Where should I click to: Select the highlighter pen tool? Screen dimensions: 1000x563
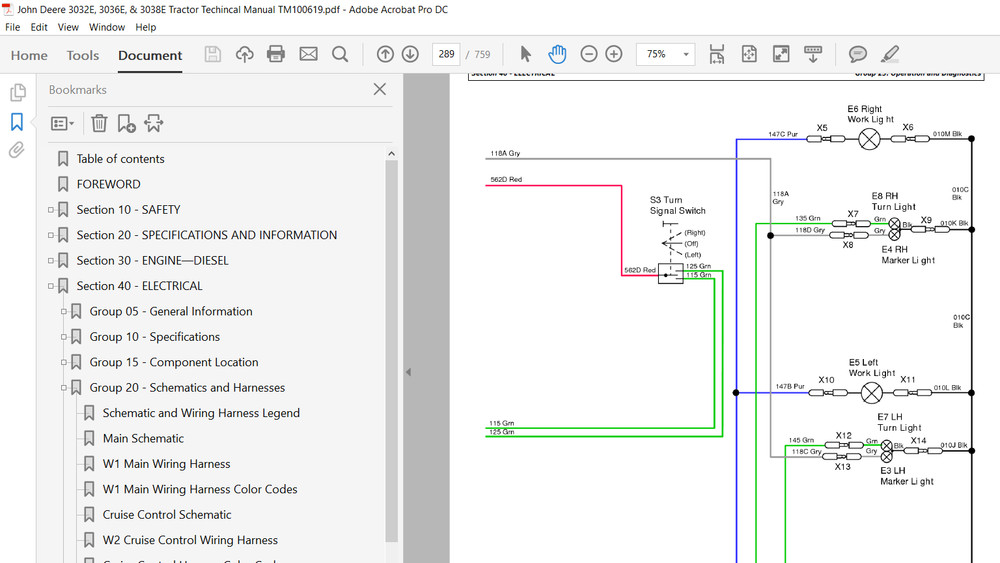[x=890, y=54]
